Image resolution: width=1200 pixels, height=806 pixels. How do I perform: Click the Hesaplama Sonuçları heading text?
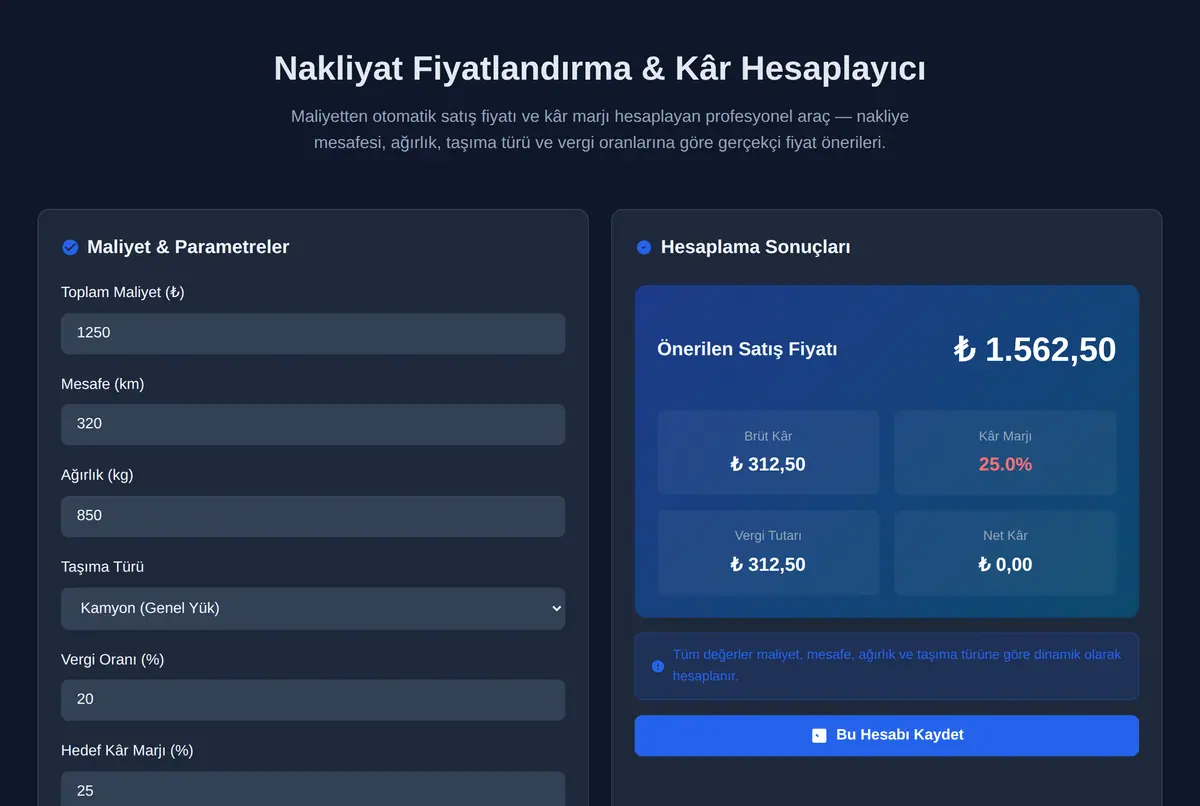point(756,247)
